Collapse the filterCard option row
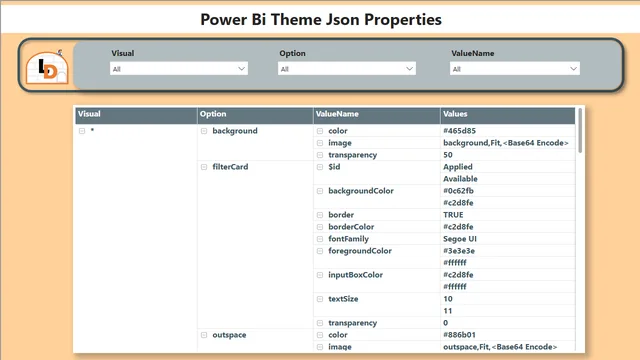640x360 pixels. (204, 167)
